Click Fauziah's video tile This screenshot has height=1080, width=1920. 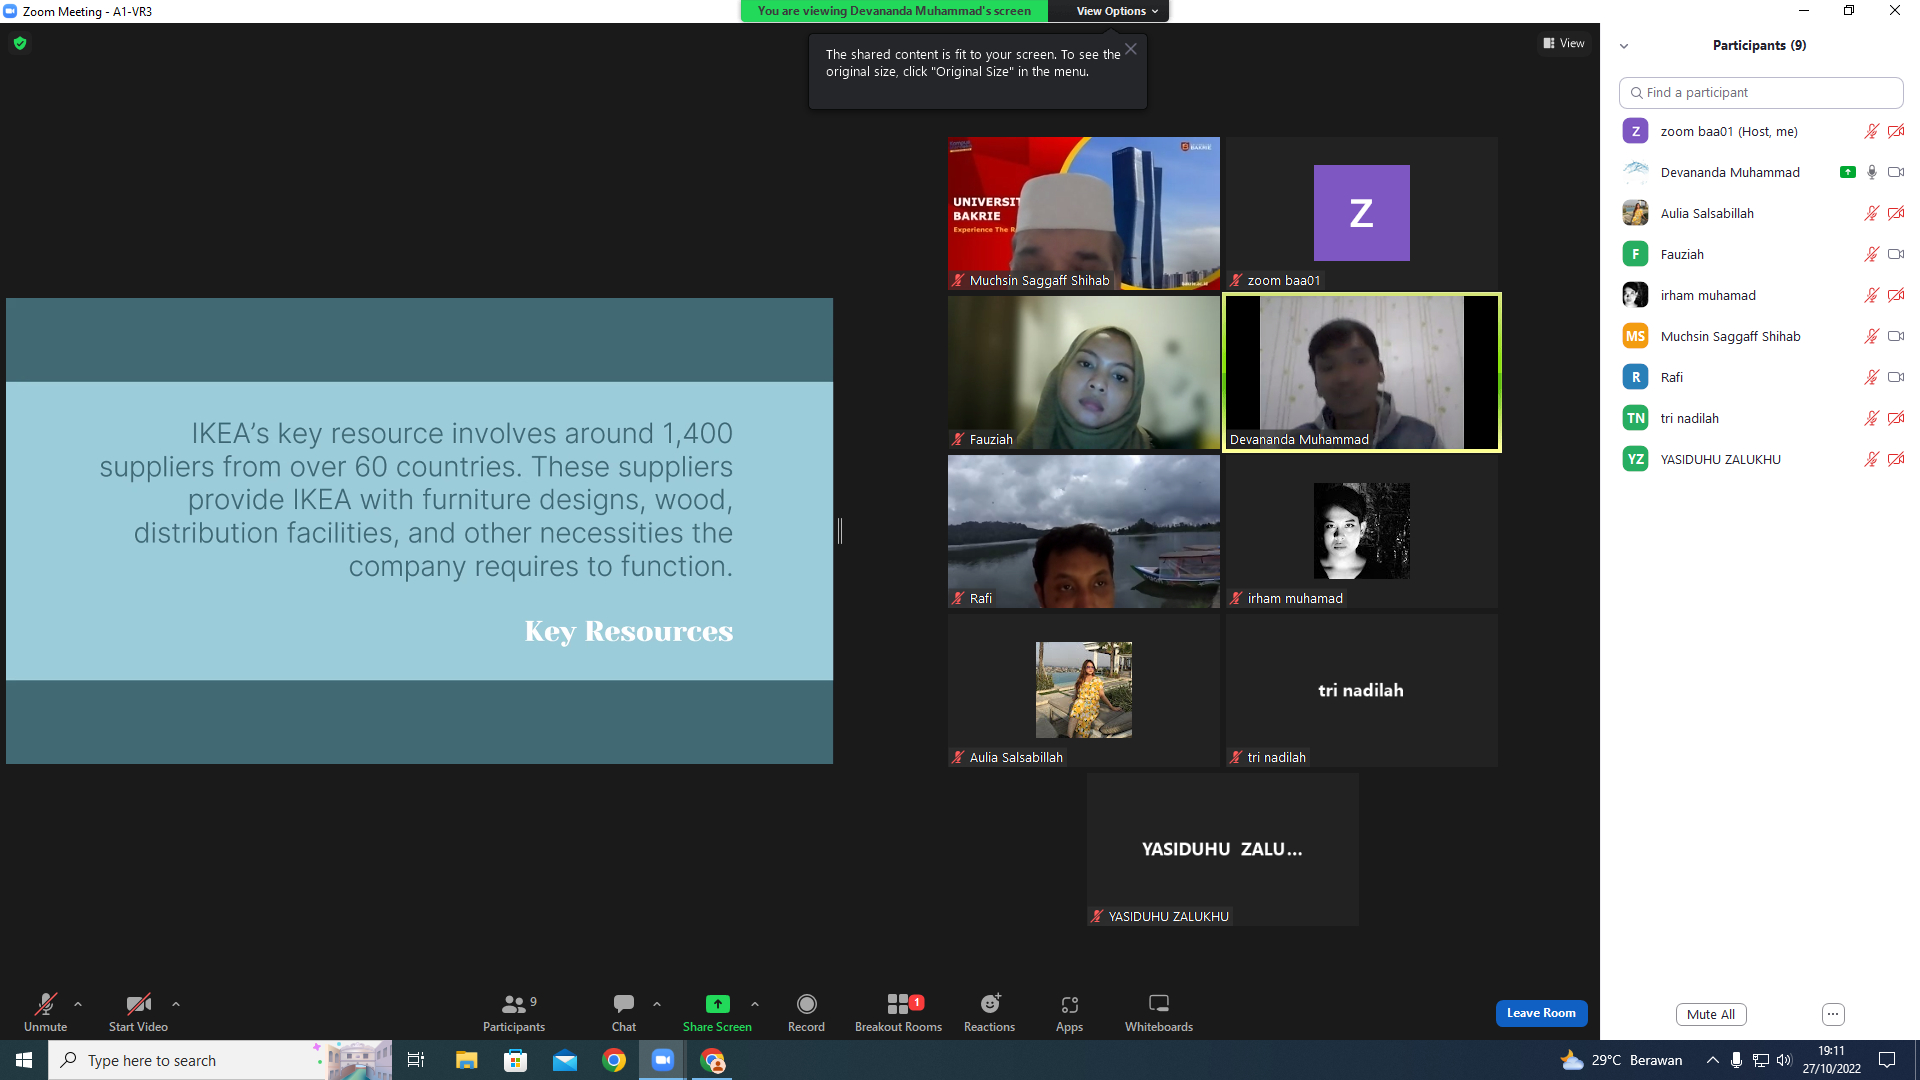(1084, 372)
